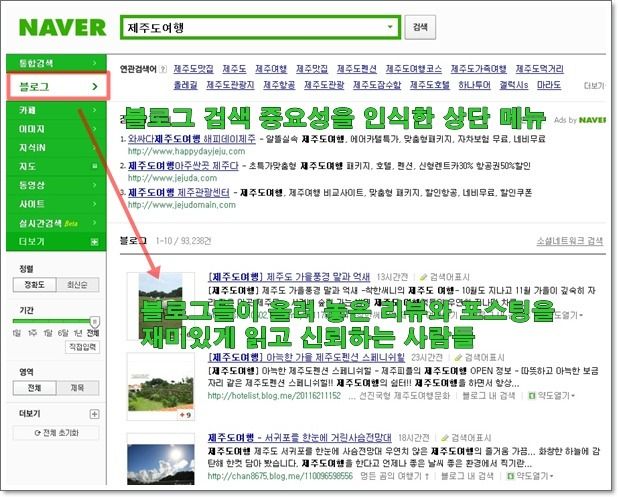Select 통합검색 menu item
618x497 pixels.
click(56, 63)
